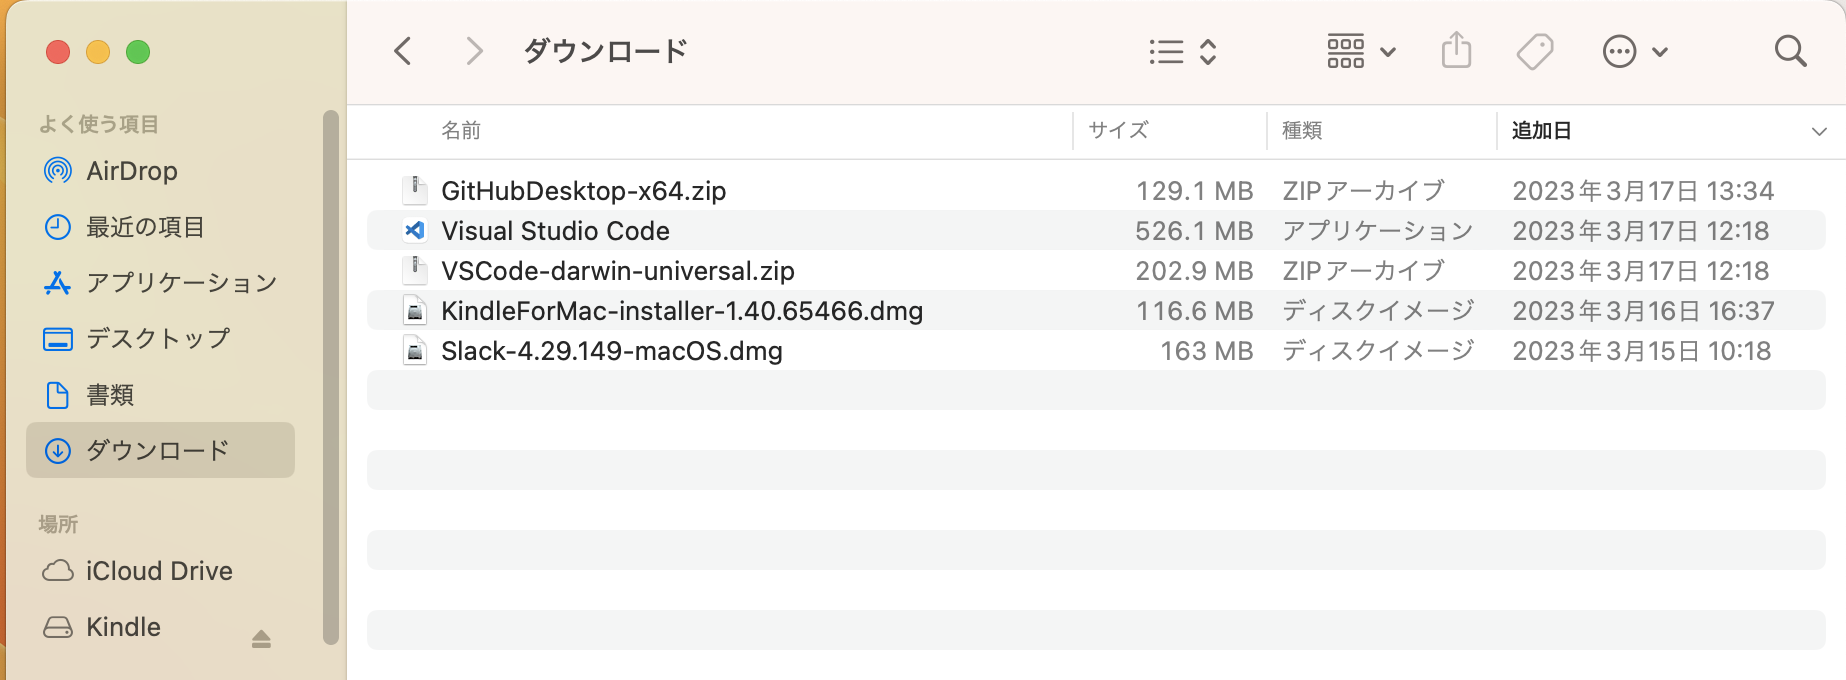1846x680 pixels.
Task: Click the disk image icon of Slack dmg
Action: (414, 350)
